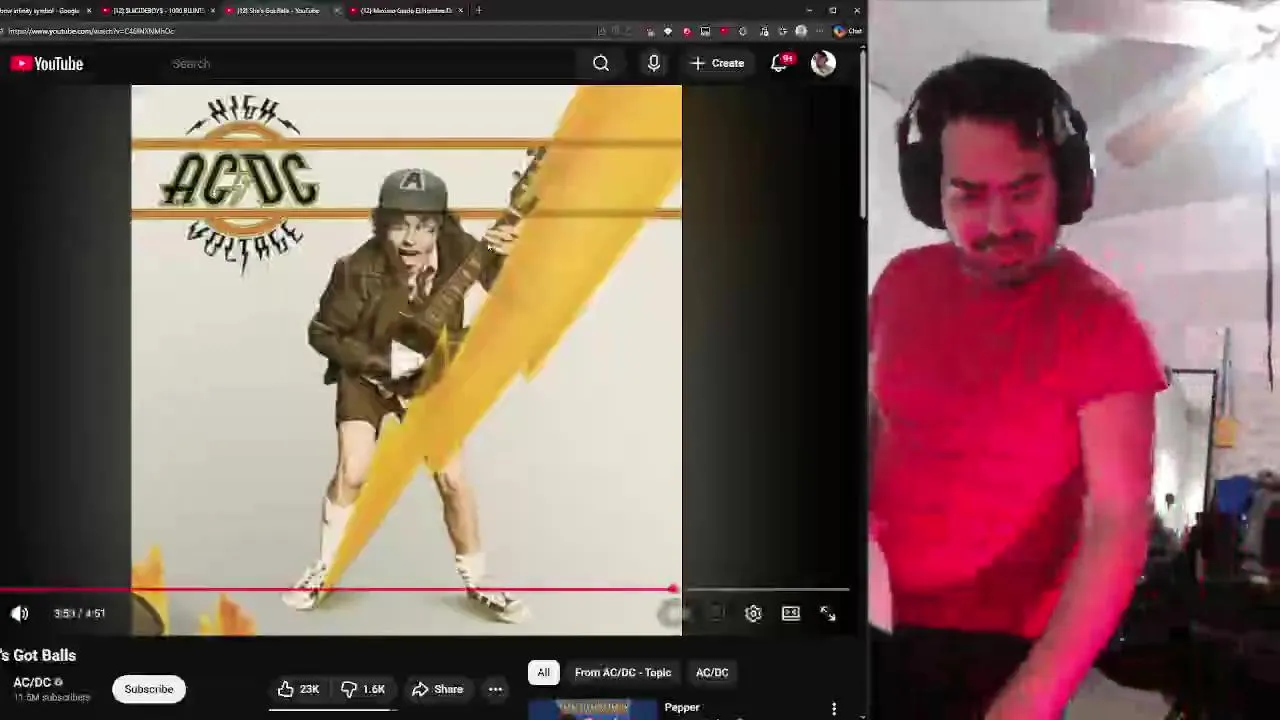Image resolution: width=1280 pixels, height=720 pixels.
Task: Switch to the Maximo Grado browser tab
Action: pos(405,10)
